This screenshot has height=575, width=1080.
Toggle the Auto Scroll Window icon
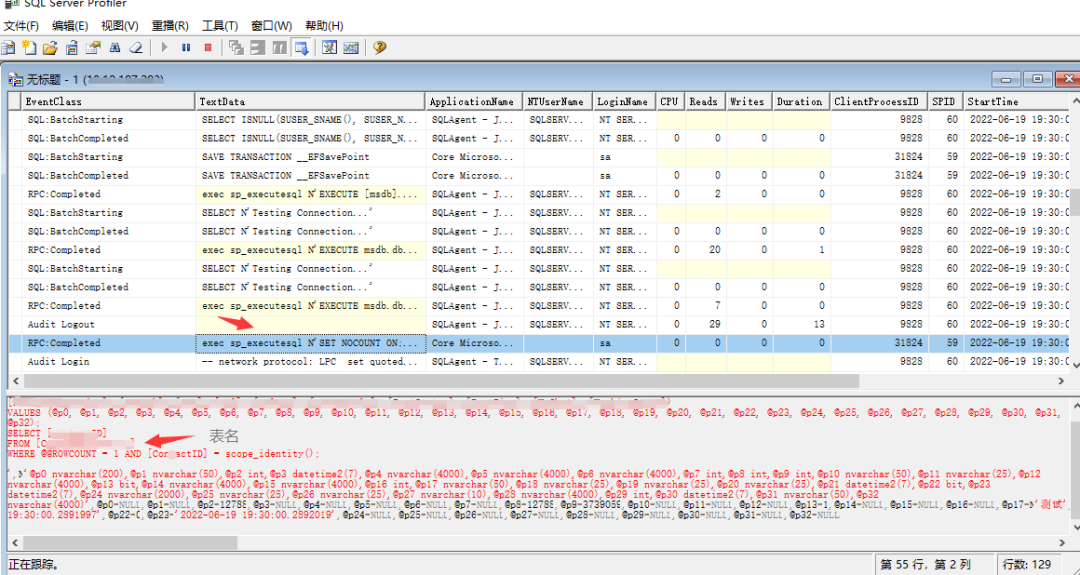pos(301,48)
